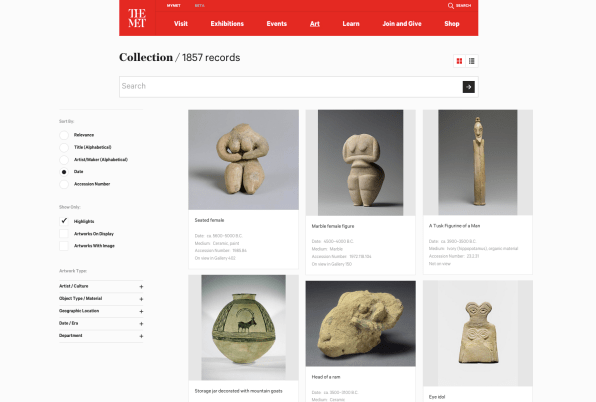This screenshot has height=402, width=596.
Task: Go to Join and Give
Action: click(402, 24)
